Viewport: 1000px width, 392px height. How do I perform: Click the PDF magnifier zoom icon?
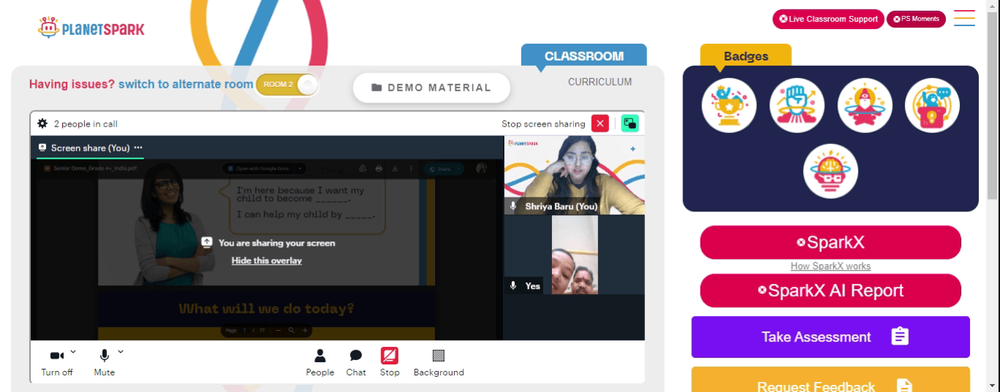point(291,330)
